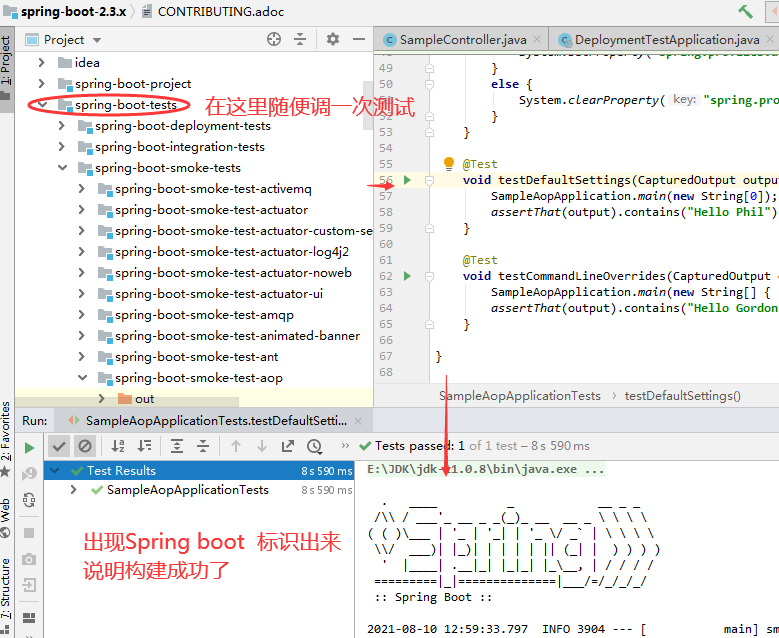This screenshot has height=638, width=779.
Task: Rerun tests with green play button
Action: pos(29,448)
